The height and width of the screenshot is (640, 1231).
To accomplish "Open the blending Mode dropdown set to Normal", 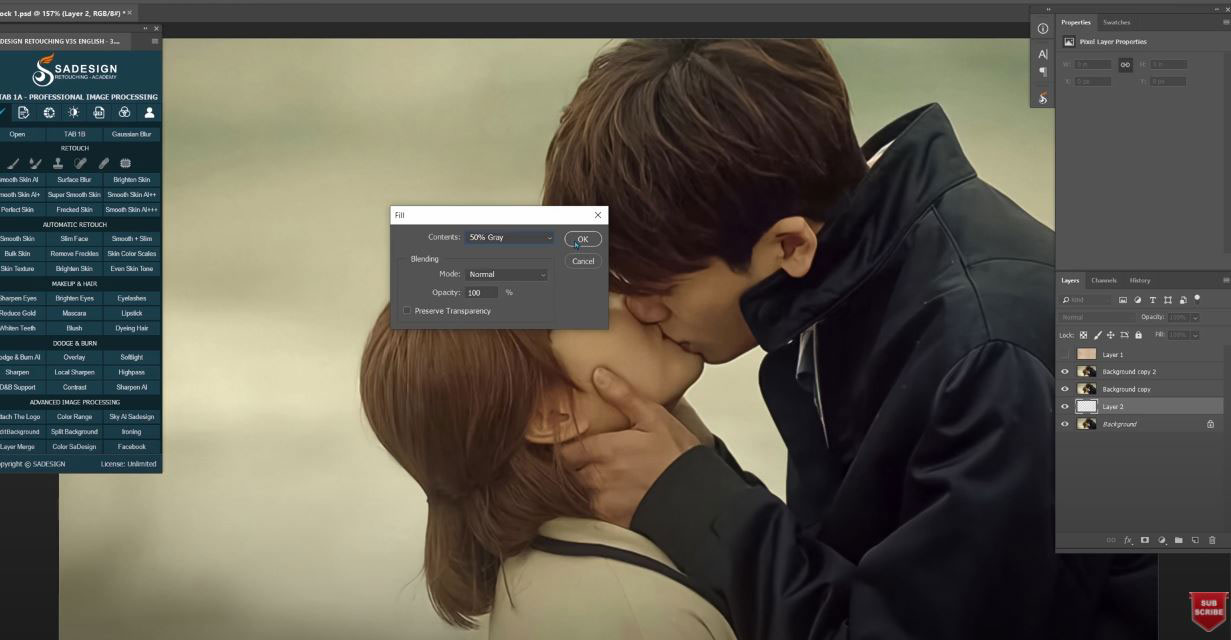I will pos(508,274).
